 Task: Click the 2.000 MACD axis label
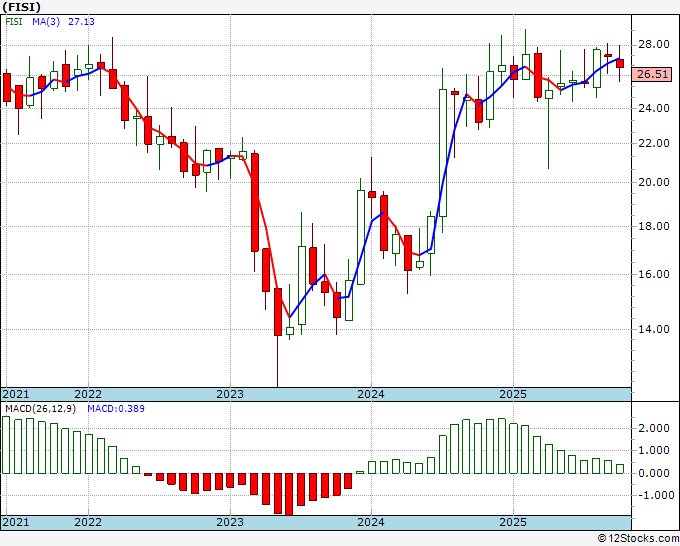[654, 428]
